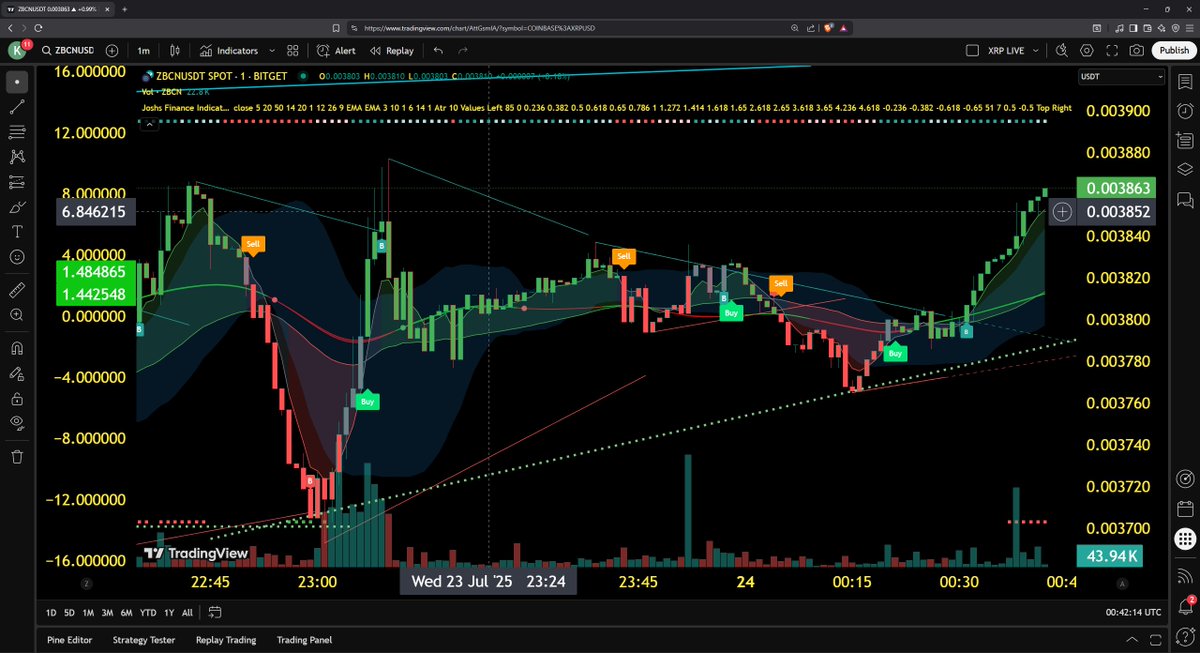The height and width of the screenshot is (653, 1200).
Task: Reload the page in the browser
Action: click(x=39, y=28)
